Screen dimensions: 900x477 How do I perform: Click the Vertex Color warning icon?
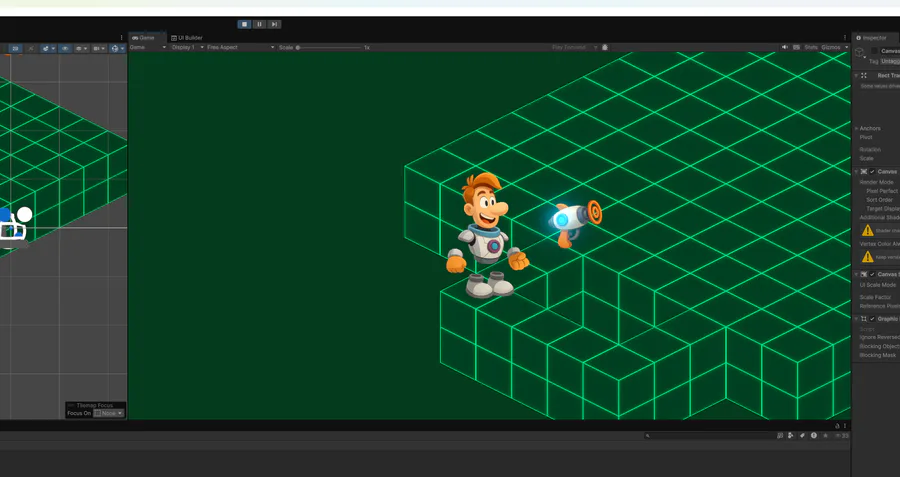(868, 257)
